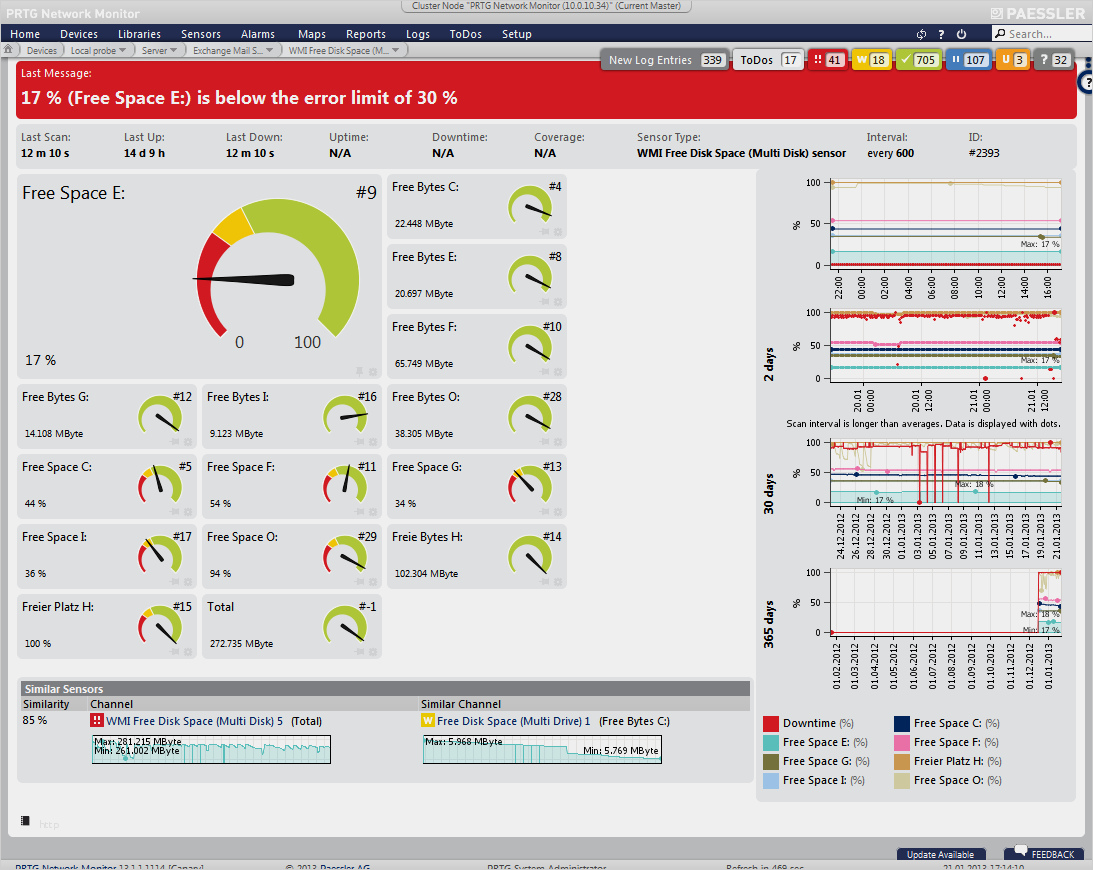Viewport: 1093px width, 870px height.
Task: Click the navy Free Space C: legend swatch
Action: (901, 724)
